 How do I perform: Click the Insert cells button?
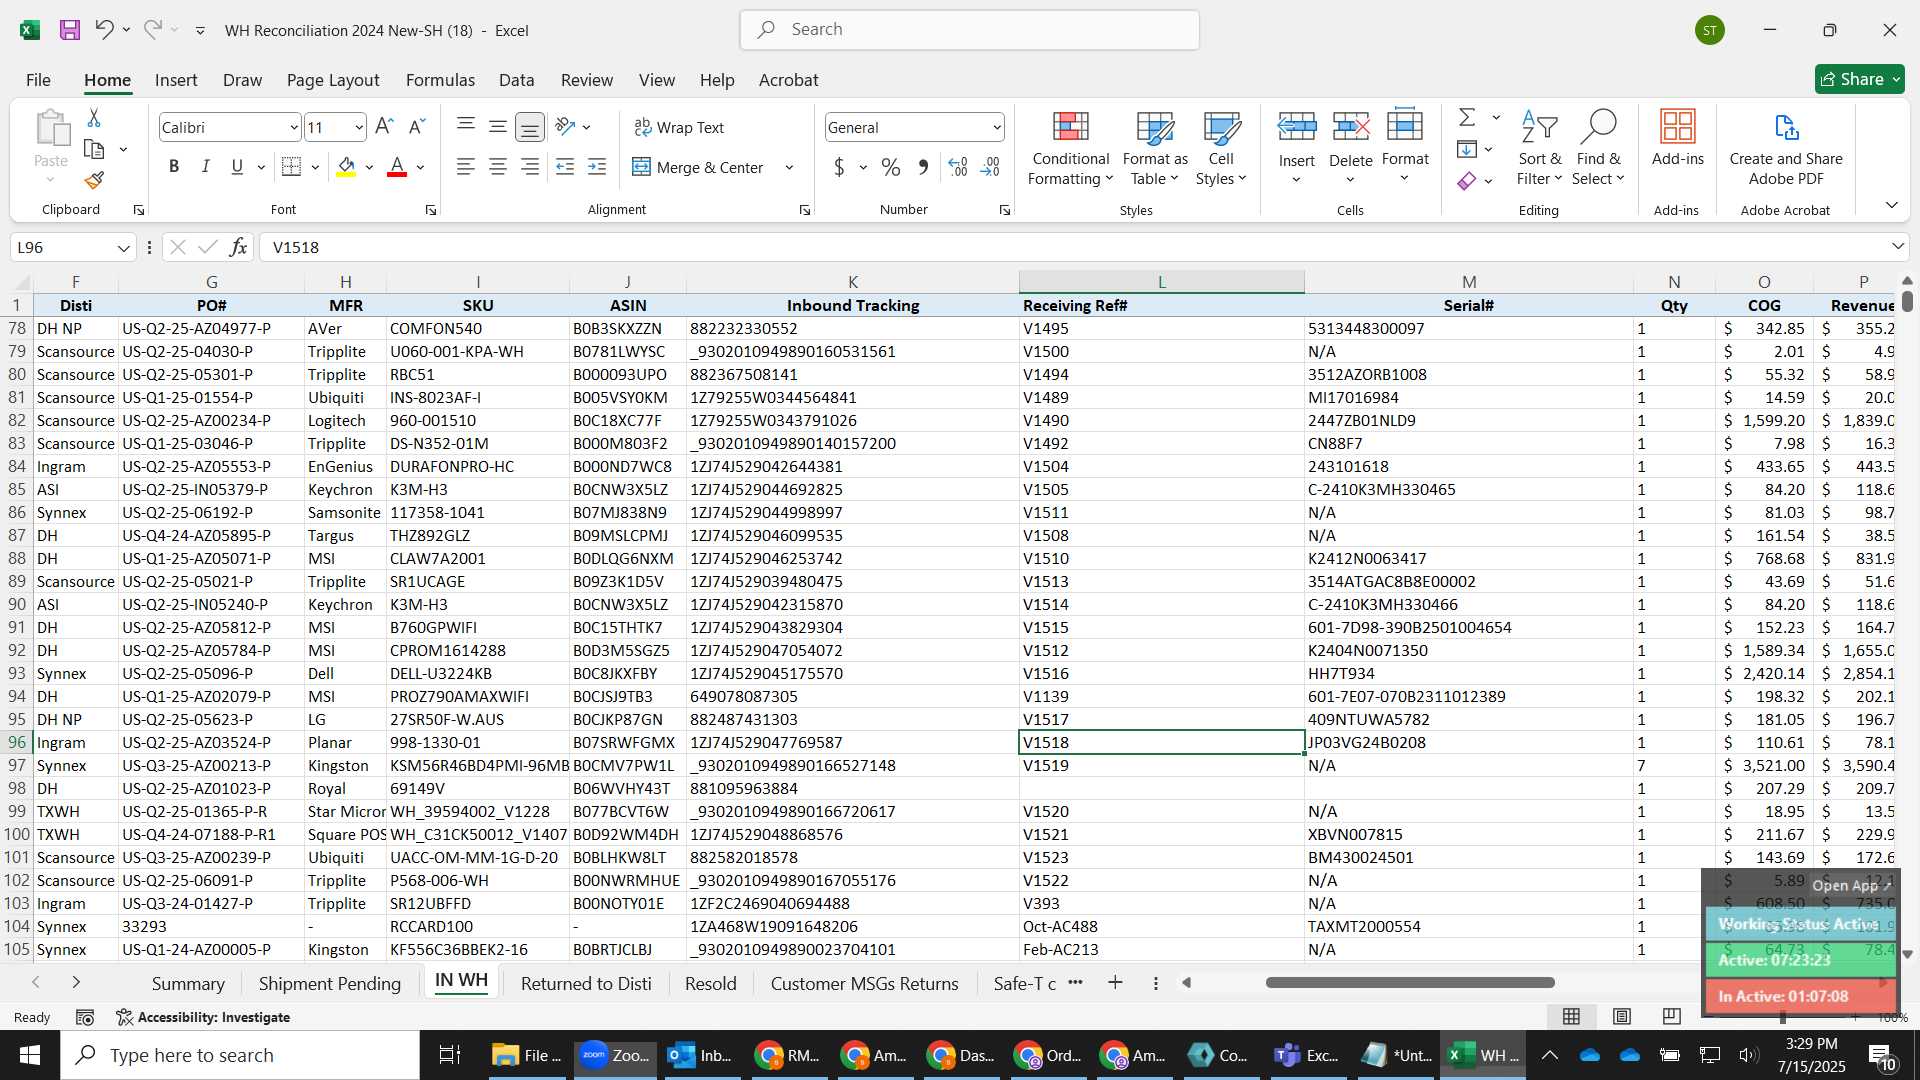pyautogui.click(x=1297, y=148)
